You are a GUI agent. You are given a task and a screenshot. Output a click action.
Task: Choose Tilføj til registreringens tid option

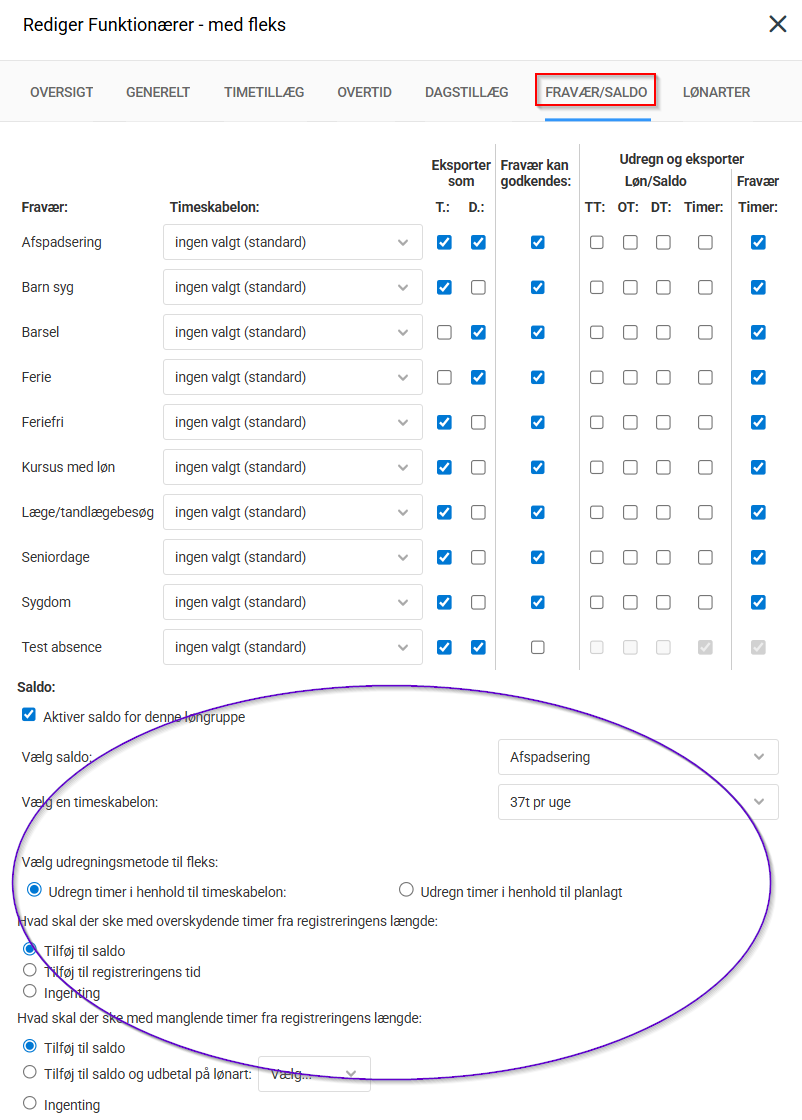(x=30, y=971)
